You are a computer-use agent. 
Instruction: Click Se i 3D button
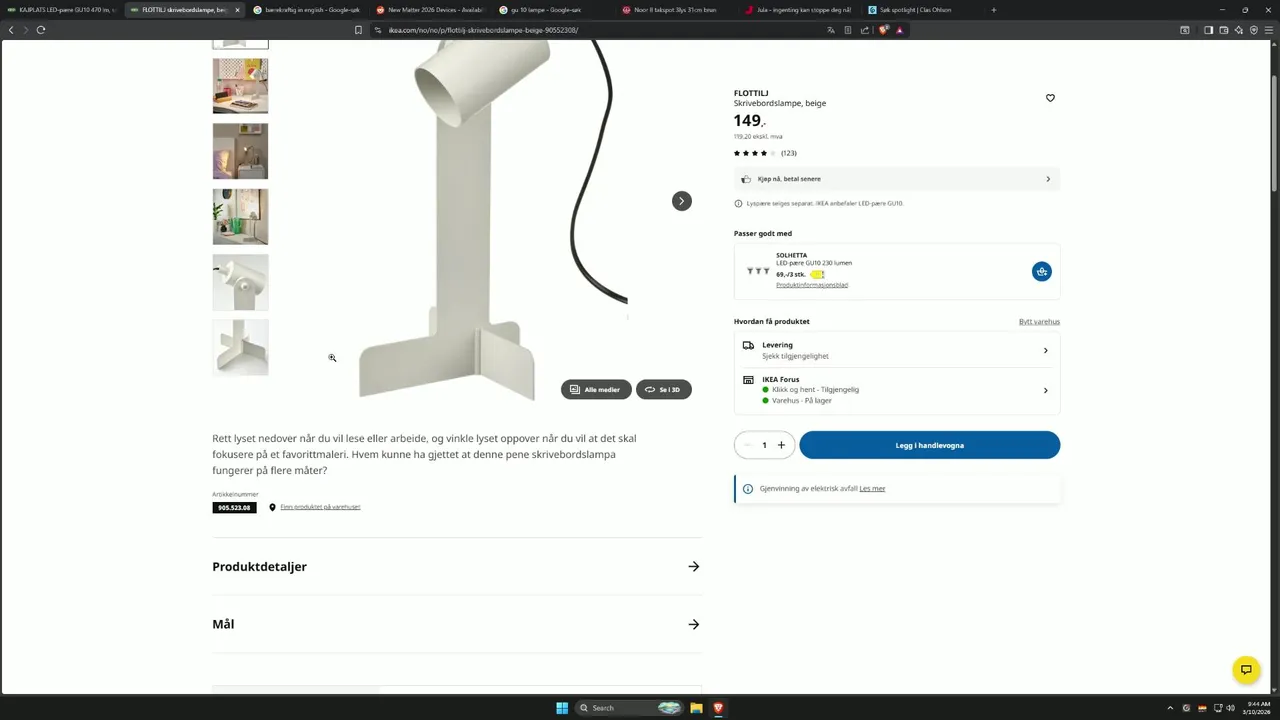664,389
